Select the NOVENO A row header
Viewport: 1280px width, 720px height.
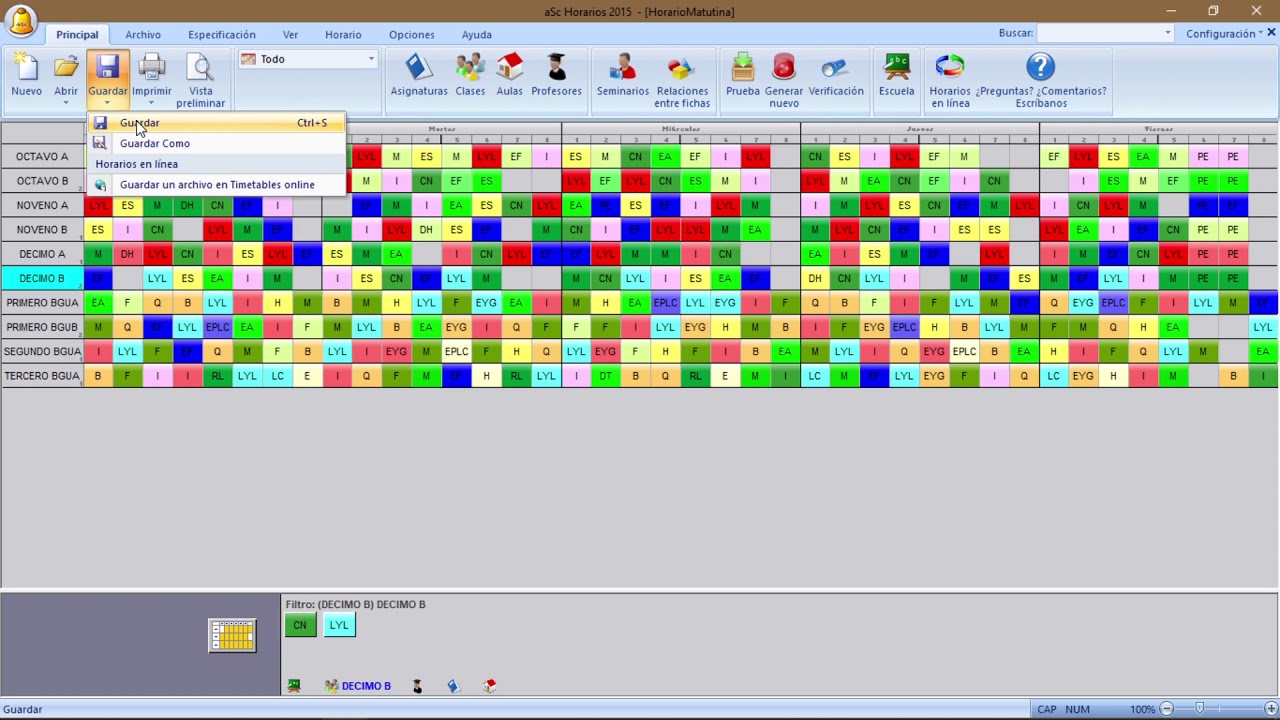coord(42,206)
